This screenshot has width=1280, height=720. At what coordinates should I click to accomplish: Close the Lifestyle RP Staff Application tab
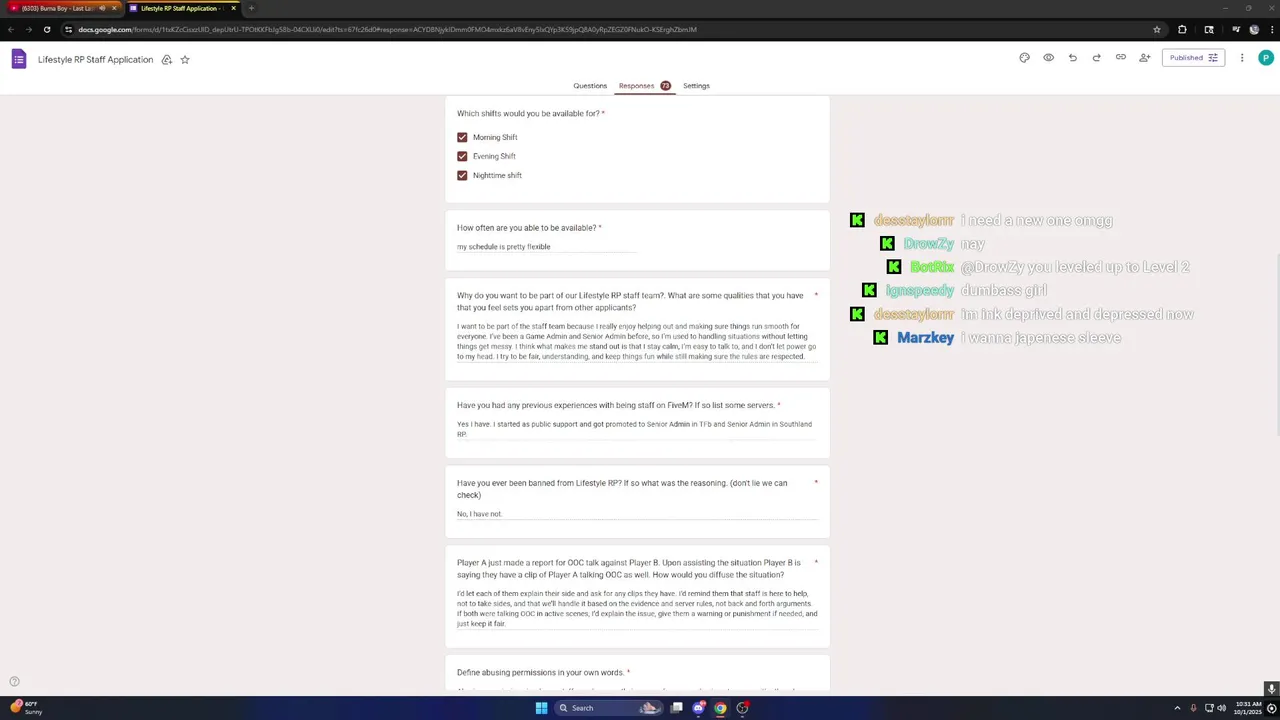(234, 8)
